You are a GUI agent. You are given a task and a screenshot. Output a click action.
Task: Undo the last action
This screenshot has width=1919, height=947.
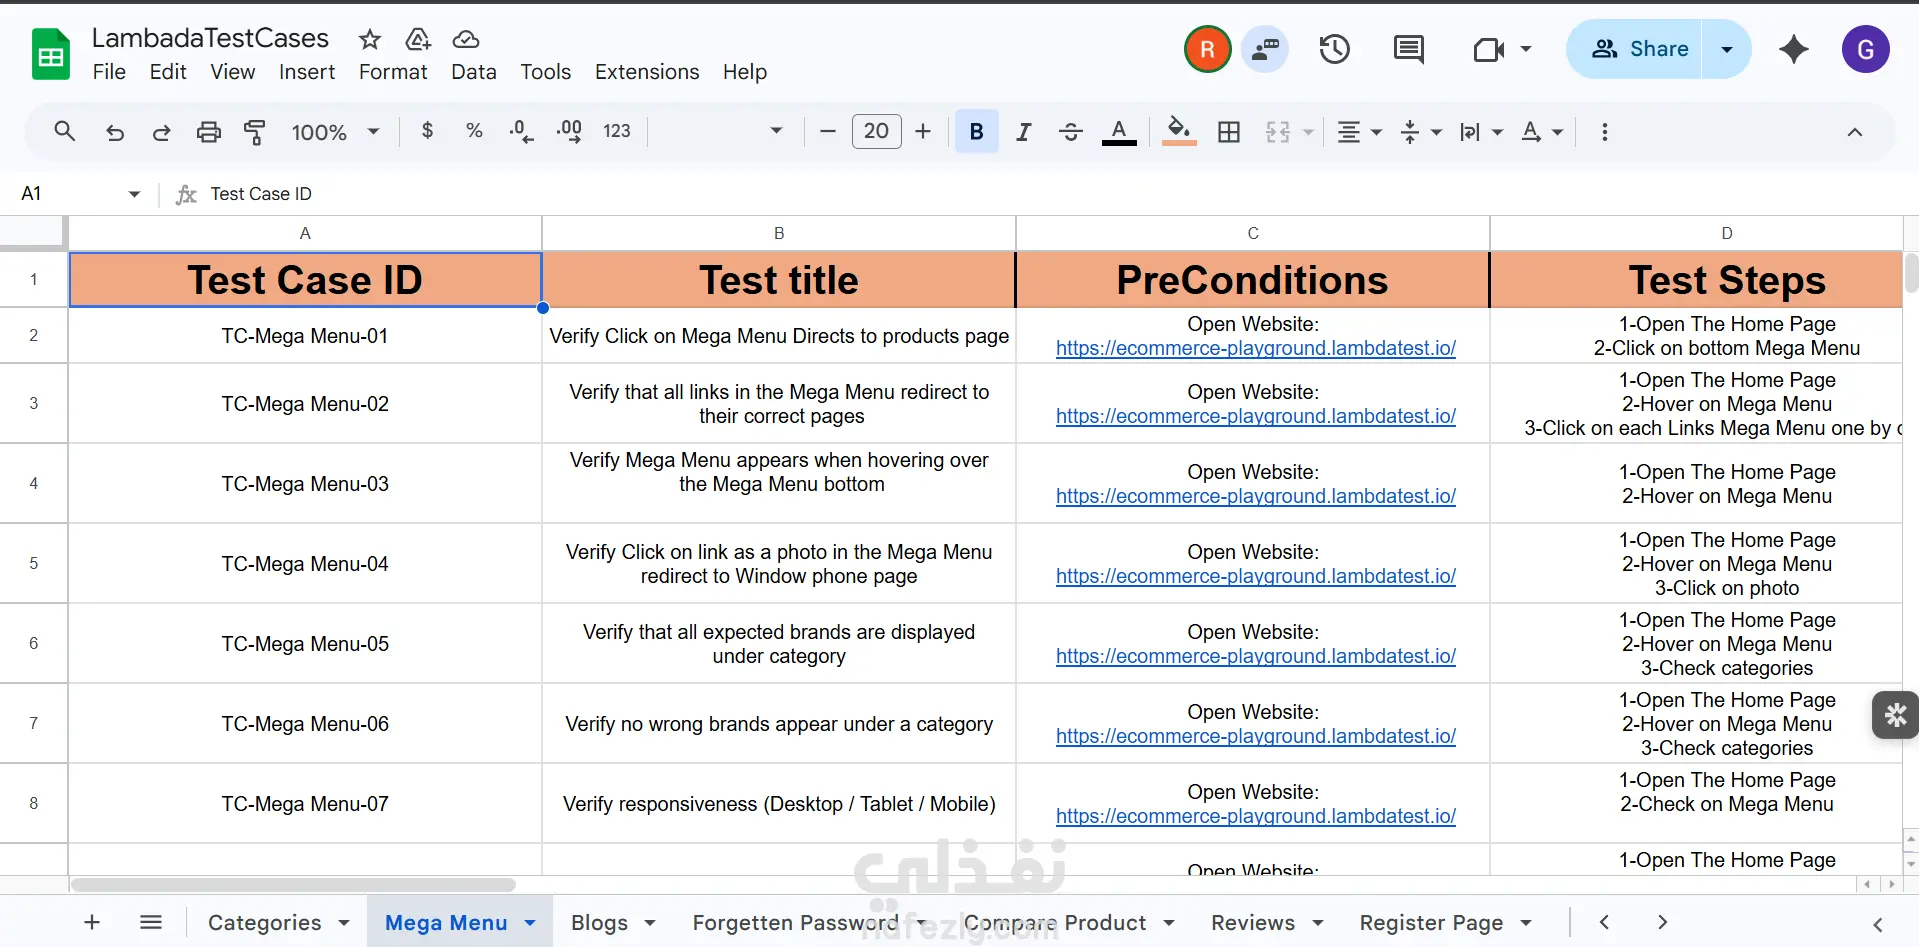[115, 131]
